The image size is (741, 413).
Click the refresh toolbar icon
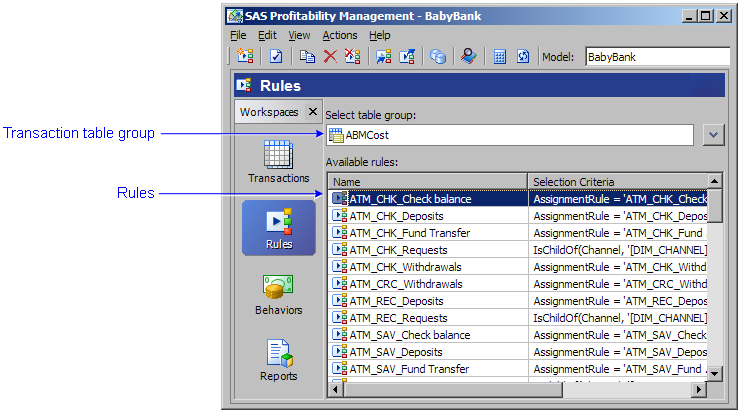pos(522,57)
